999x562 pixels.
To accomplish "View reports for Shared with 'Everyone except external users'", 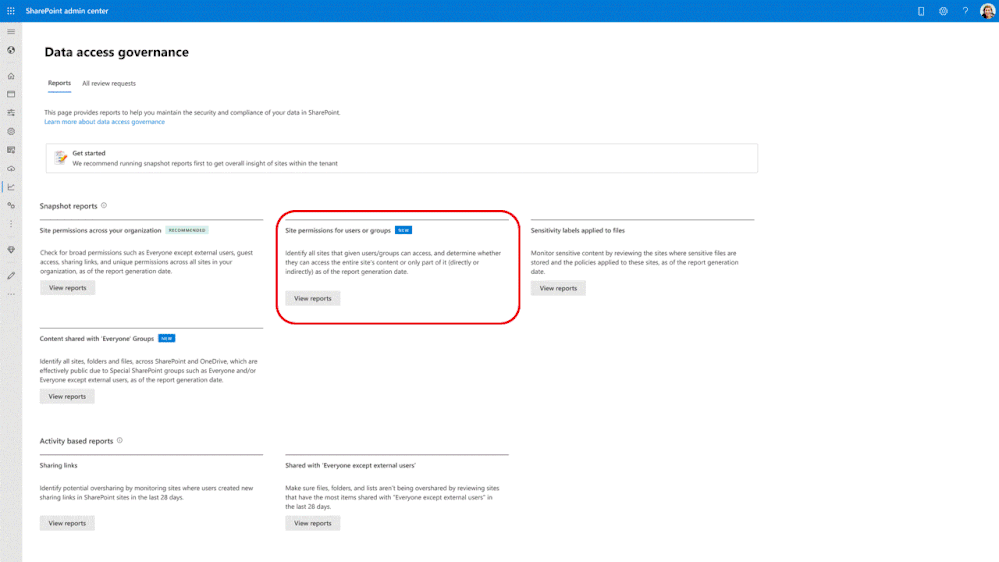I will [313, 523].
